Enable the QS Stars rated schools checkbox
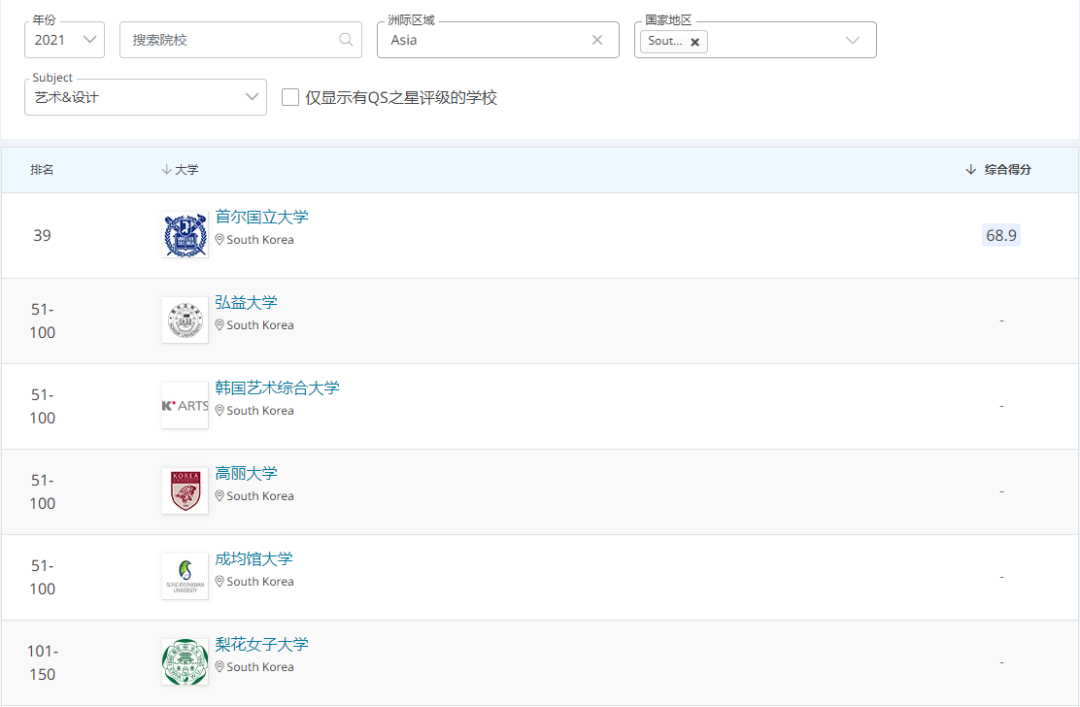1080x707 pixels. tap(290, 97)
